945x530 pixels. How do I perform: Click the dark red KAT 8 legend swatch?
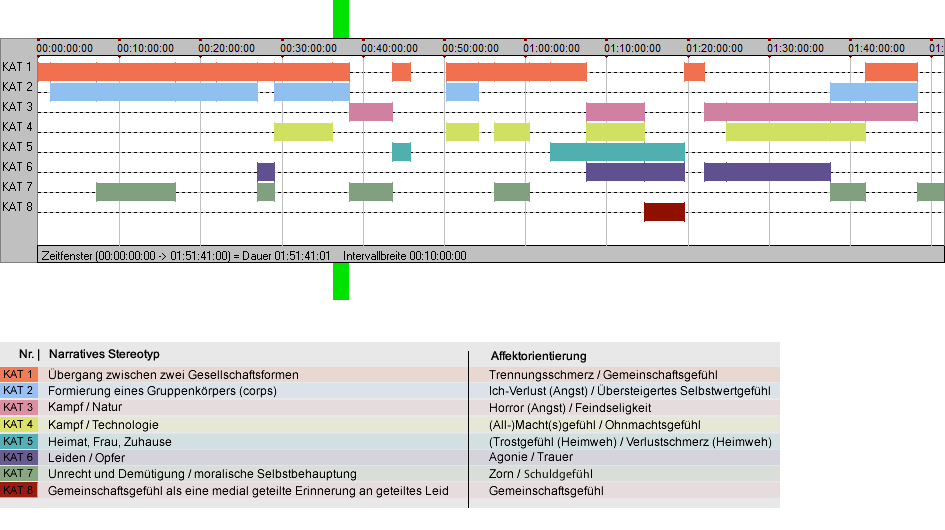(x=19, y=490)
